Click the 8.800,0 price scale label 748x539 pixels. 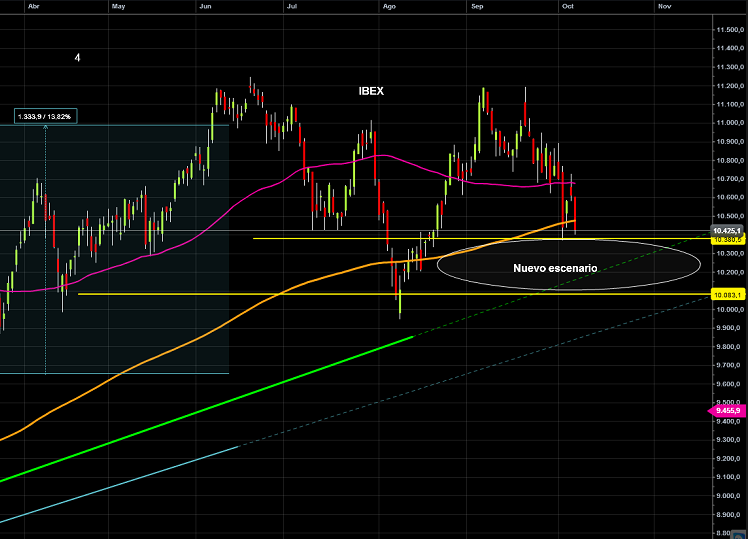727,515
